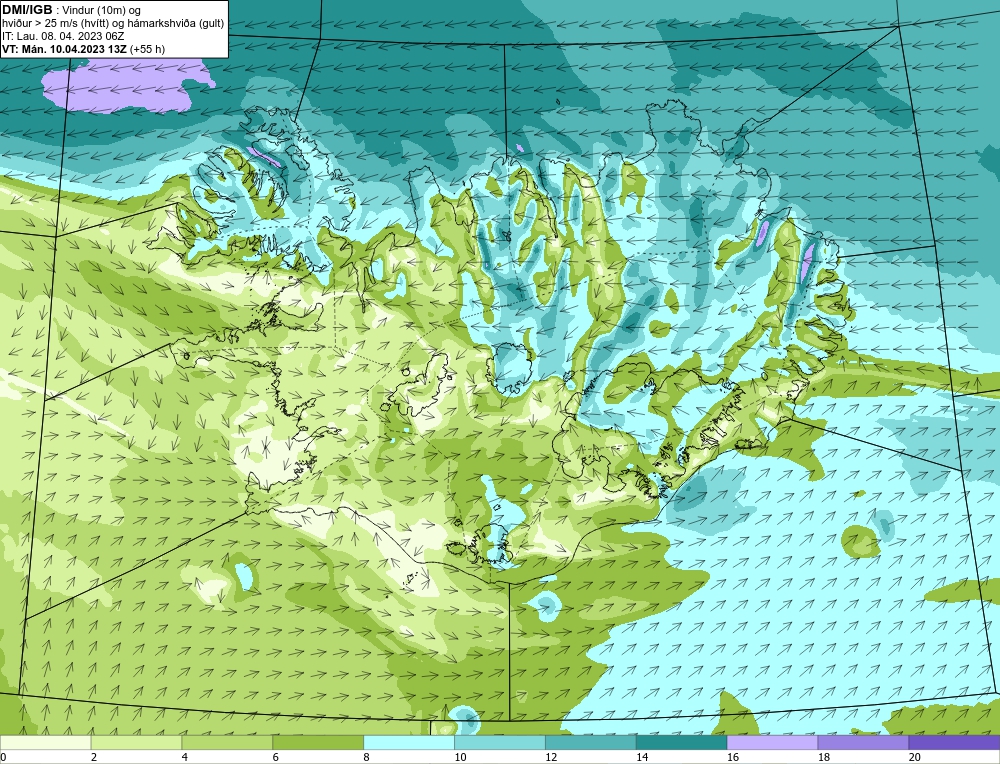Image resolution: width=1000 pixels, height=764 pixels.
Task: Click the 4–6 m/s legend color swatch
Action: coord(227,742)
